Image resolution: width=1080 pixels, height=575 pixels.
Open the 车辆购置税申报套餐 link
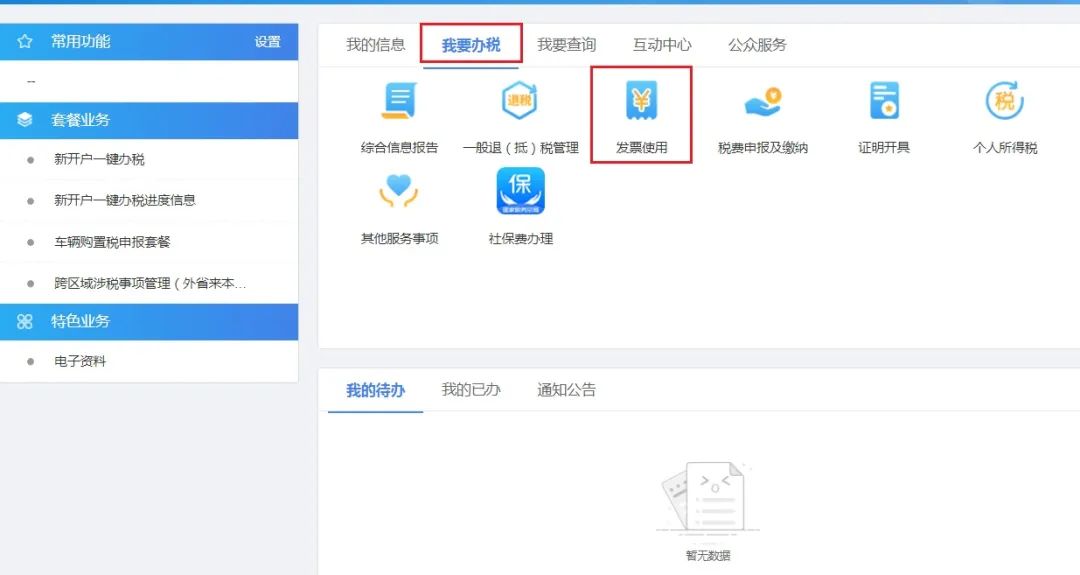tap(112, 242)
